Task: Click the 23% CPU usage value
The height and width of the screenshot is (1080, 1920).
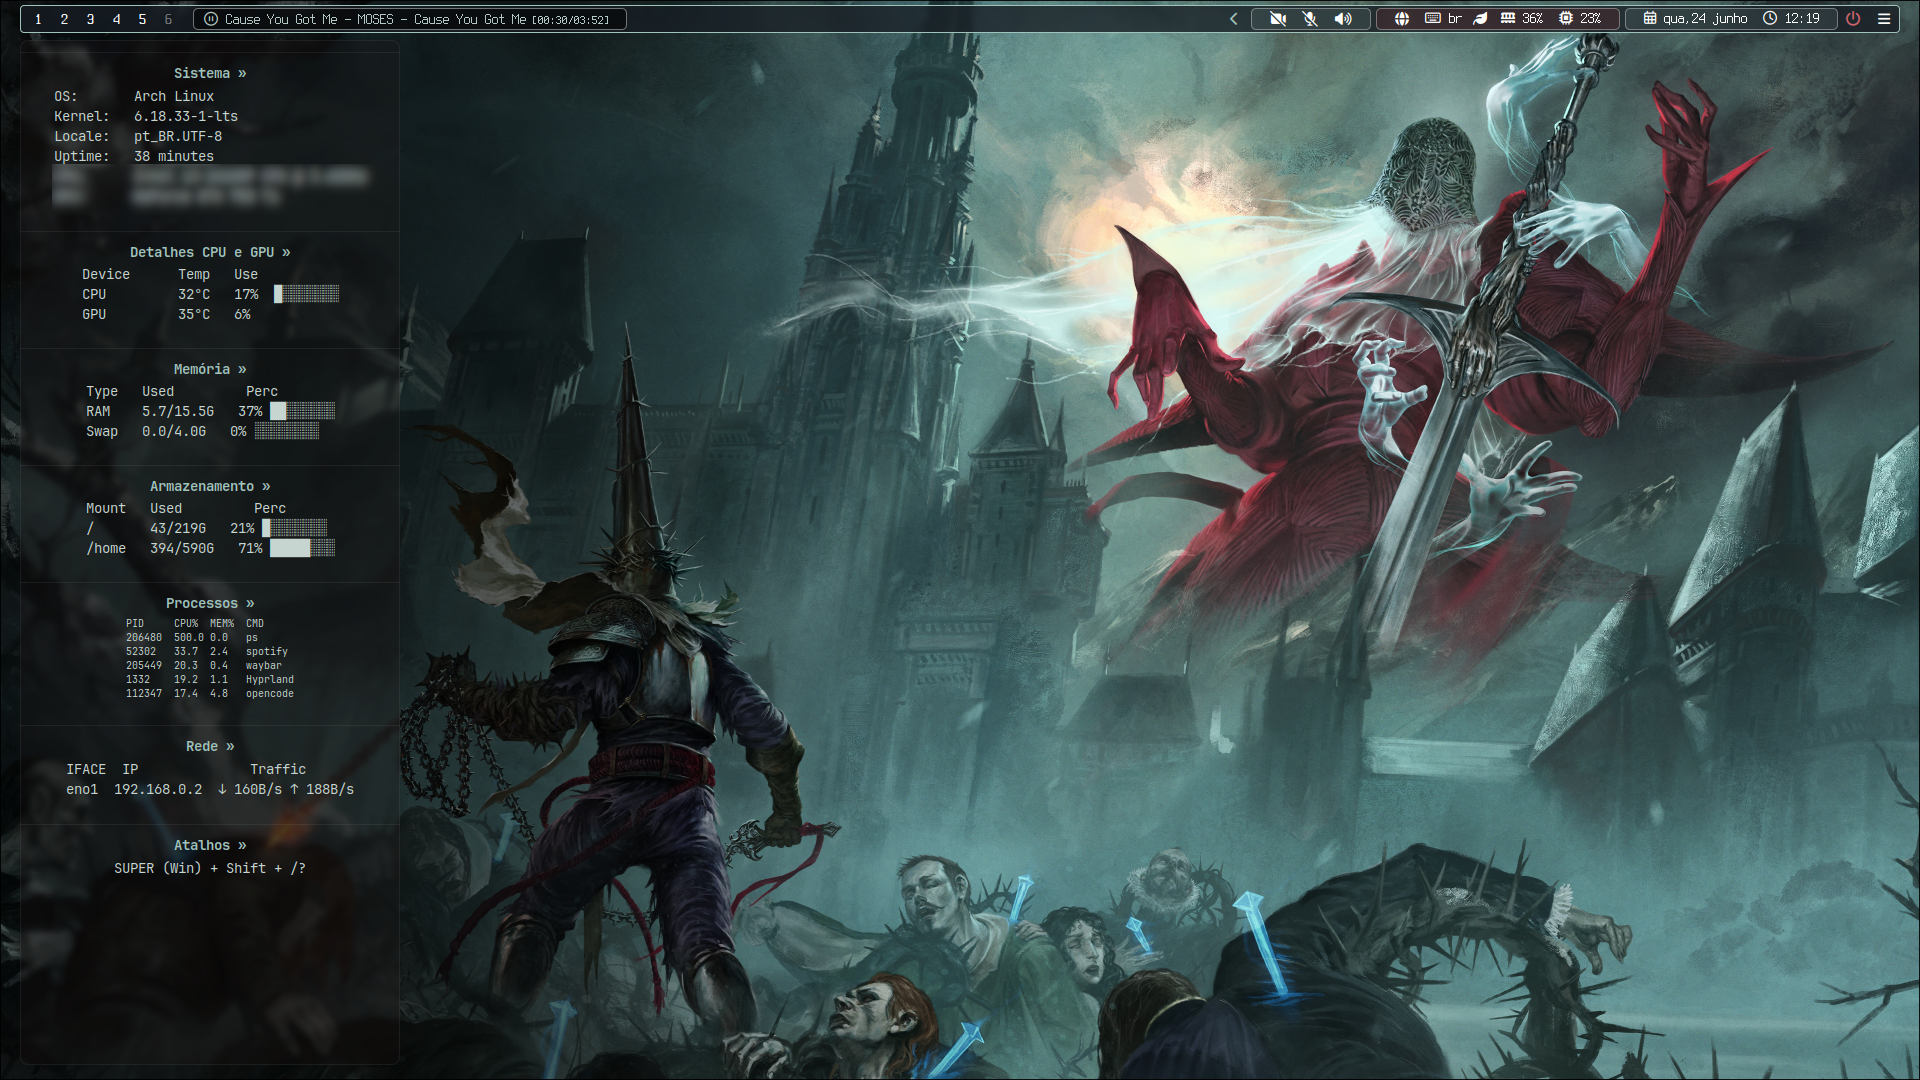Action: coord(1591,19)
